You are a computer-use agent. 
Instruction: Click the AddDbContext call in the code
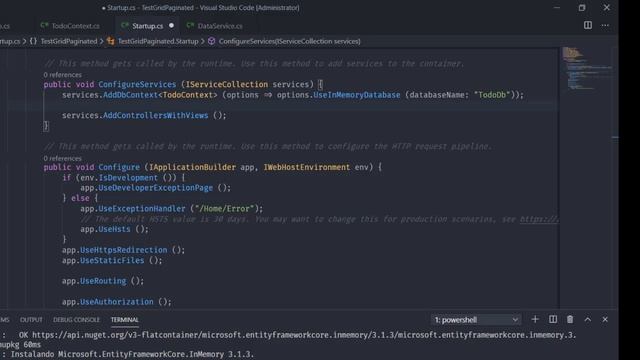[x=130, y=95]
